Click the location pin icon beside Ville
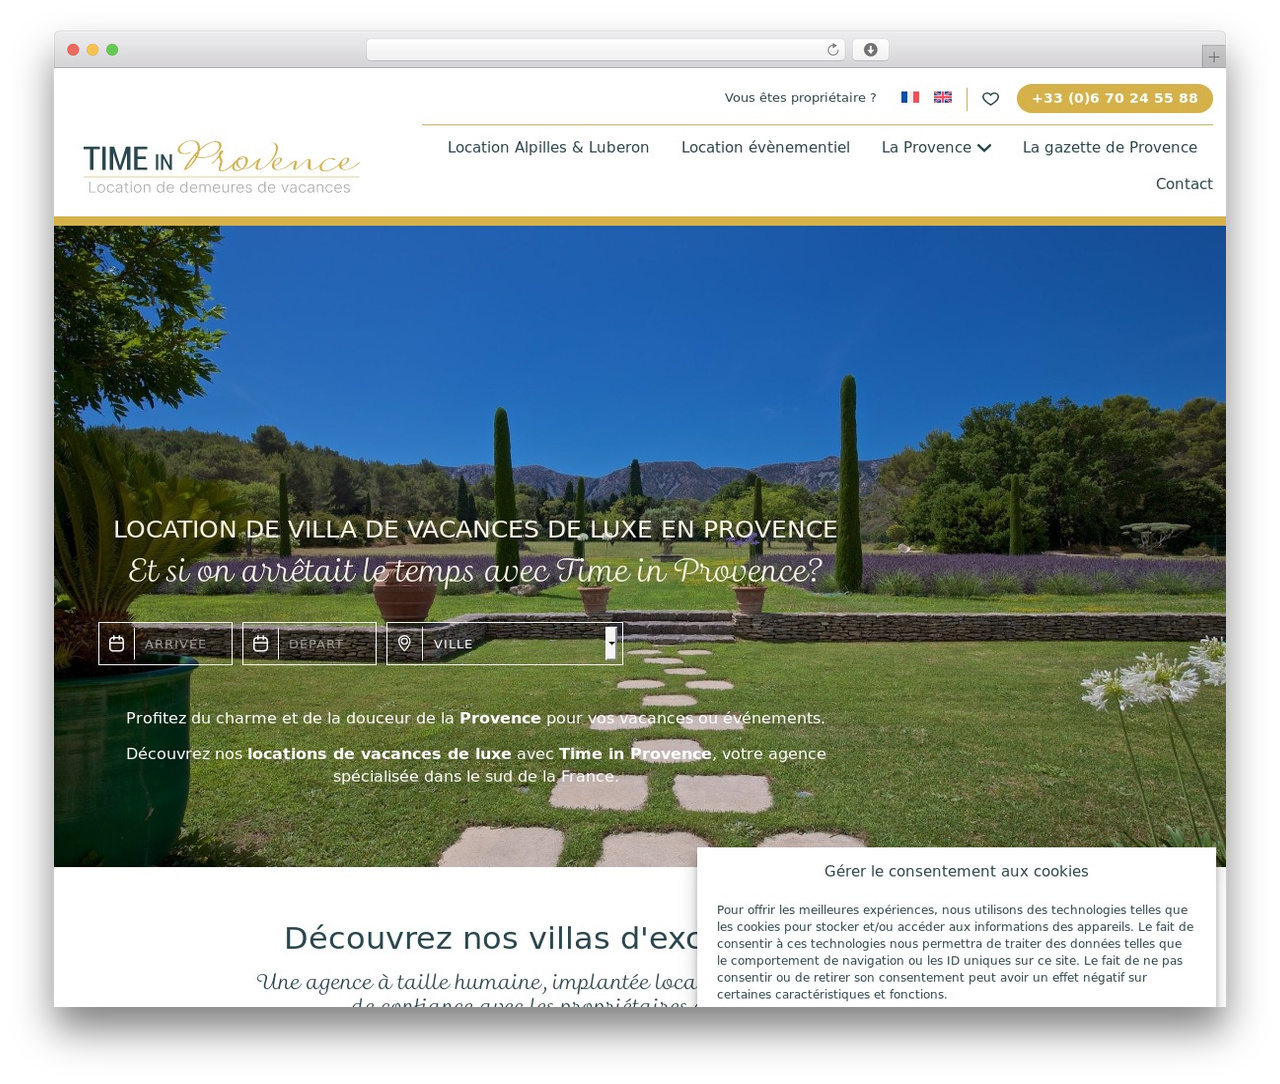1280x1084 pixels. (x=405, y=643)
